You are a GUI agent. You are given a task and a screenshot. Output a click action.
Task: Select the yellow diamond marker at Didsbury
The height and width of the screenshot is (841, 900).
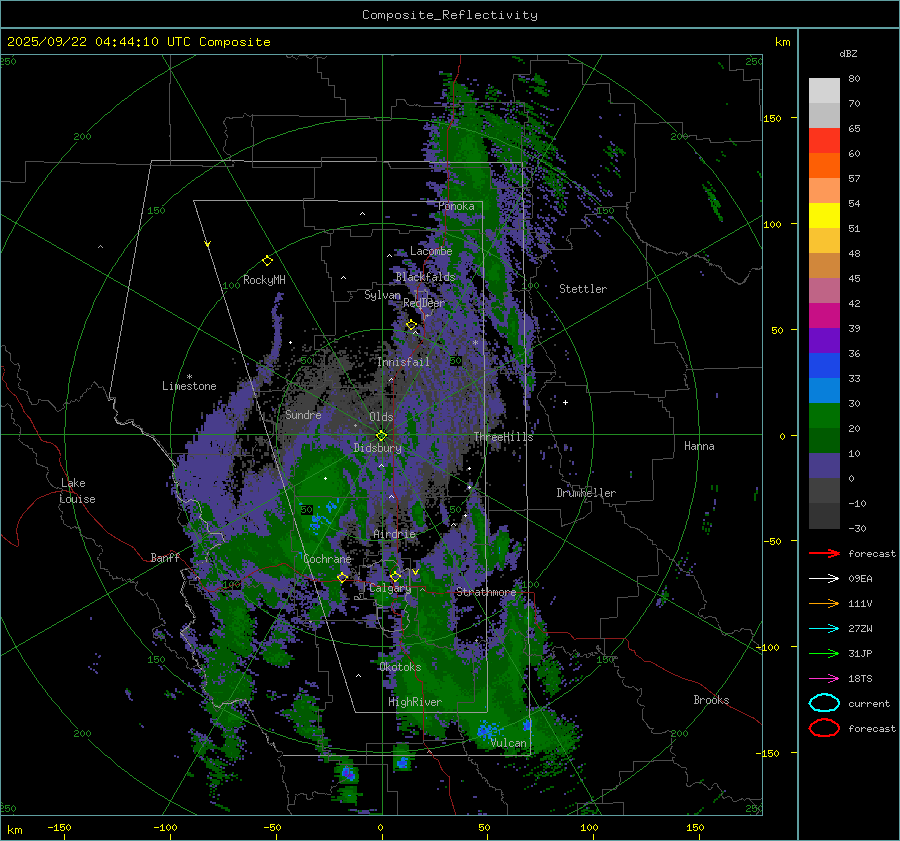[x=381, y=435]
